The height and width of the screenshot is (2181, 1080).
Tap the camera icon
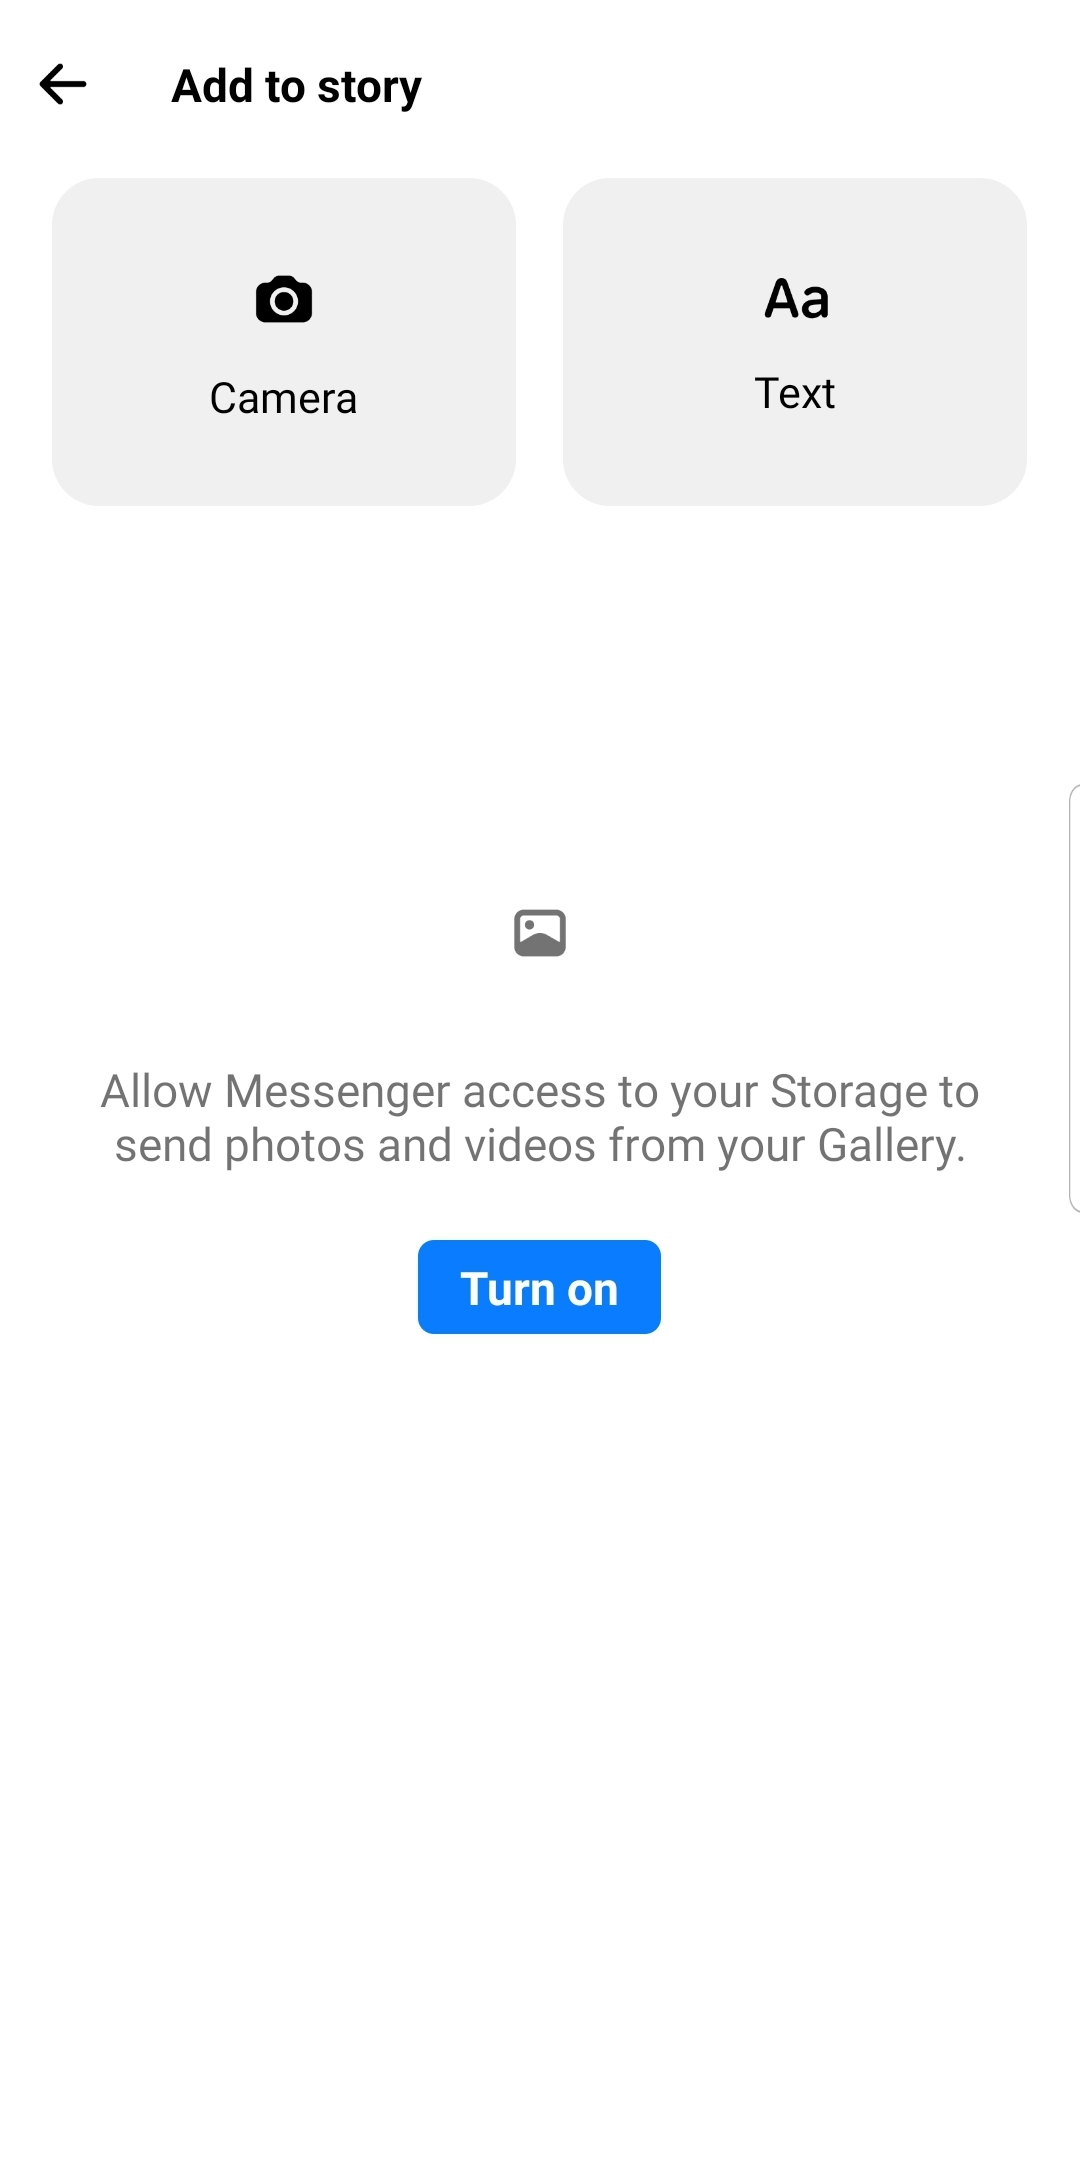pos(284,299)
